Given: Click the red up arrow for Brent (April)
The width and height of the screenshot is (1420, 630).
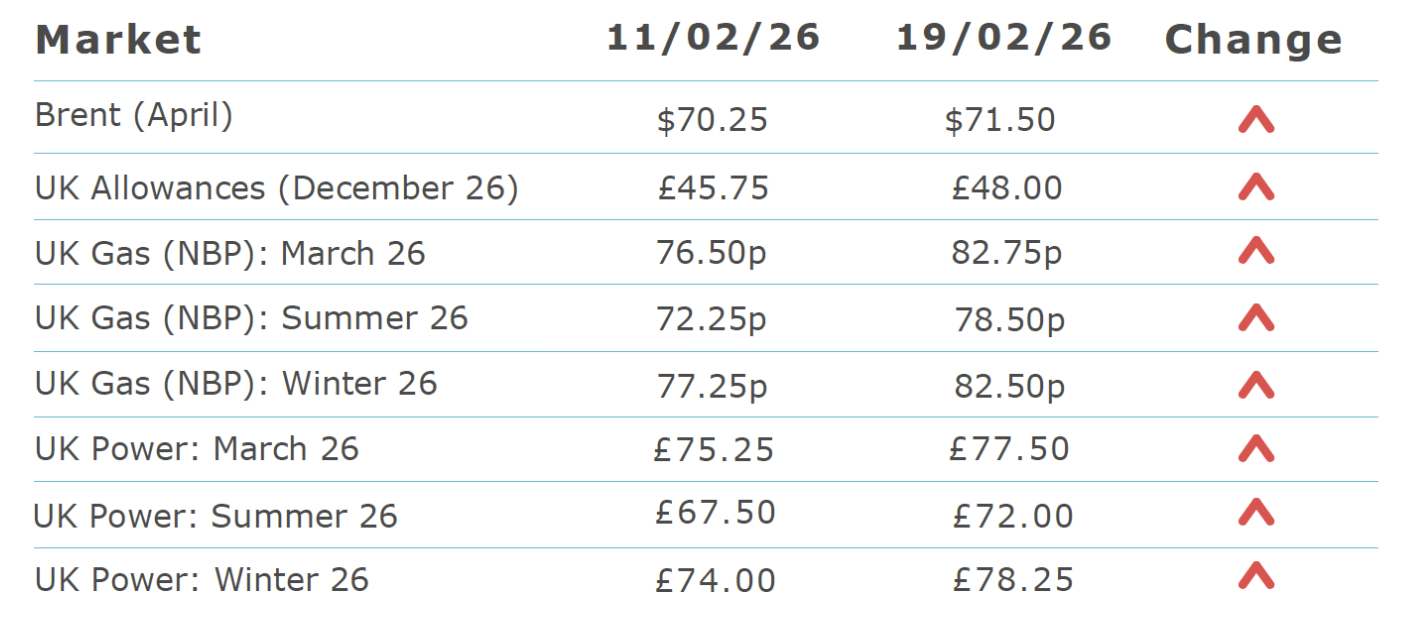Looking at the screenshot, I should point(1256,121).
